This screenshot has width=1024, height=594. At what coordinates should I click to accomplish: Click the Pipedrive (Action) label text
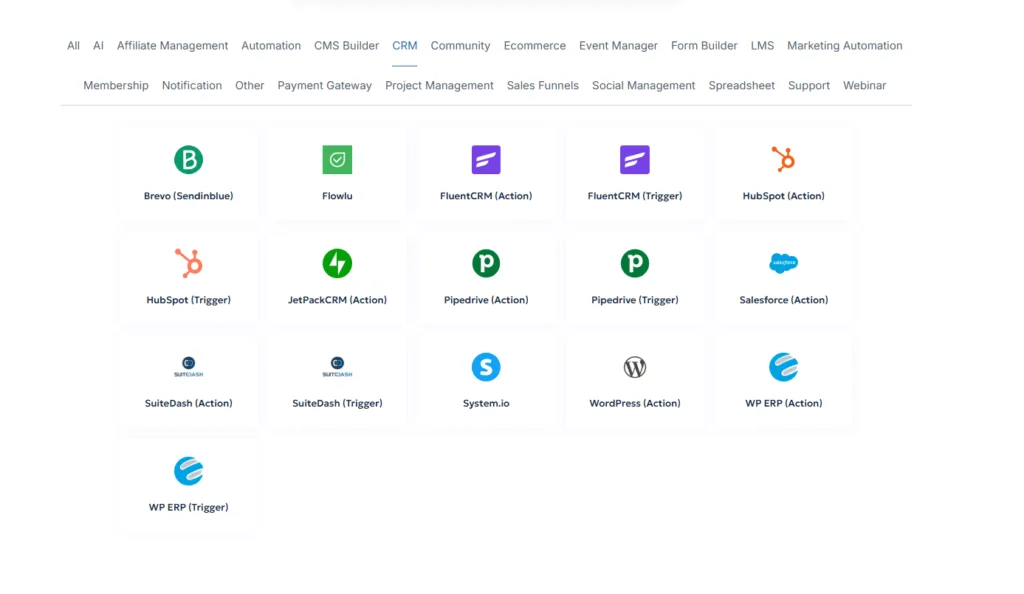486,300
